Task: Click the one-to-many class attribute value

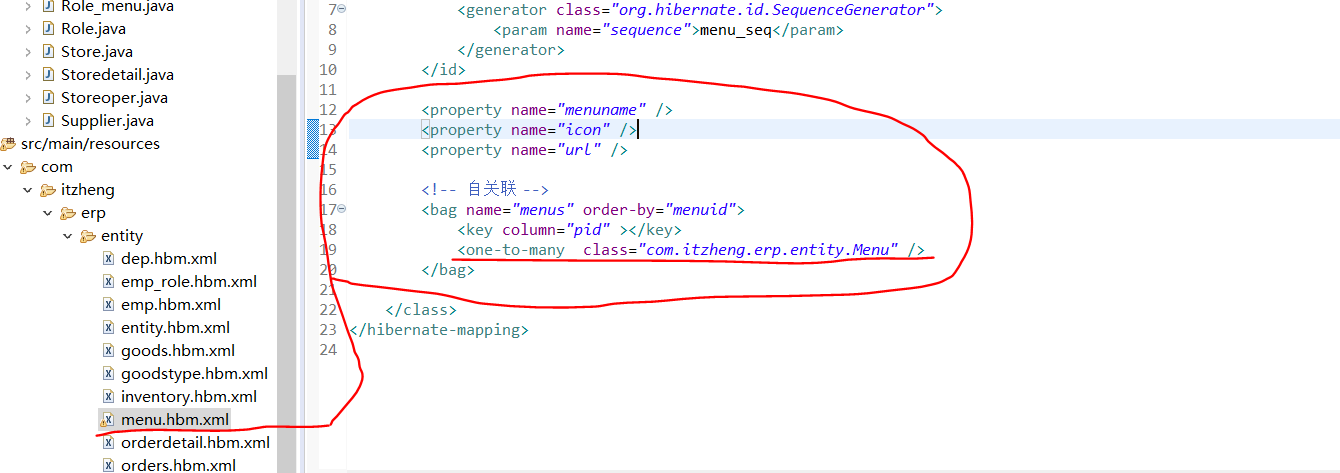Action: (767, 250)
